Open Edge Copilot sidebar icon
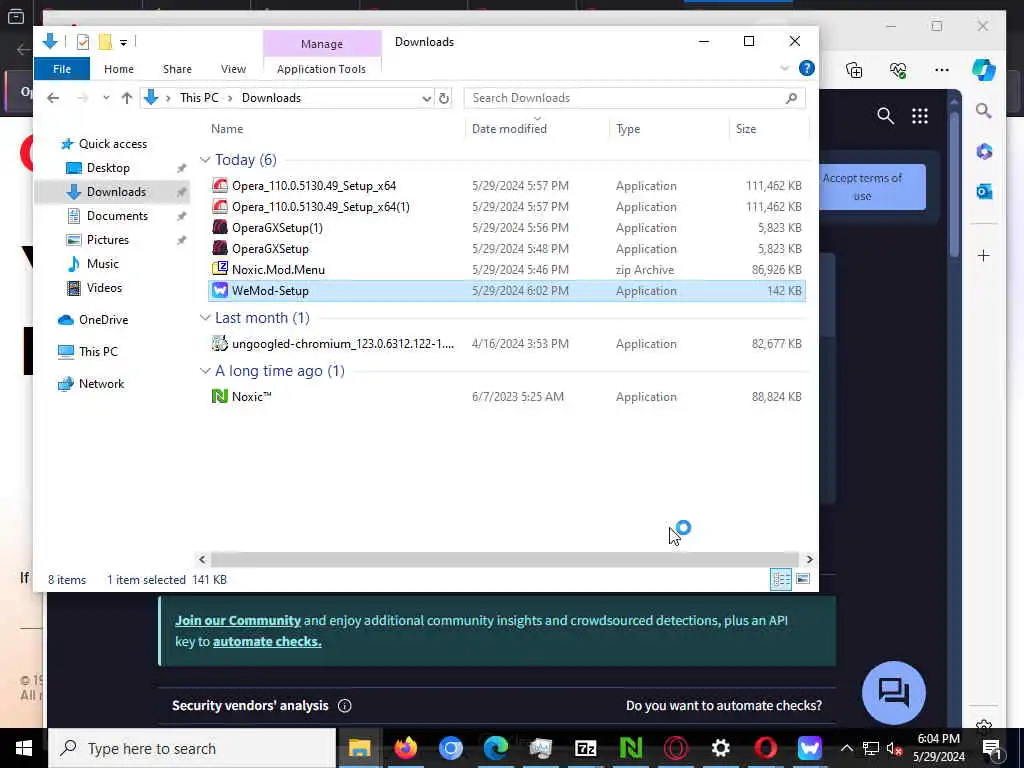The image size is (1024, 768). pyautogui.click(x=984, y=69)
